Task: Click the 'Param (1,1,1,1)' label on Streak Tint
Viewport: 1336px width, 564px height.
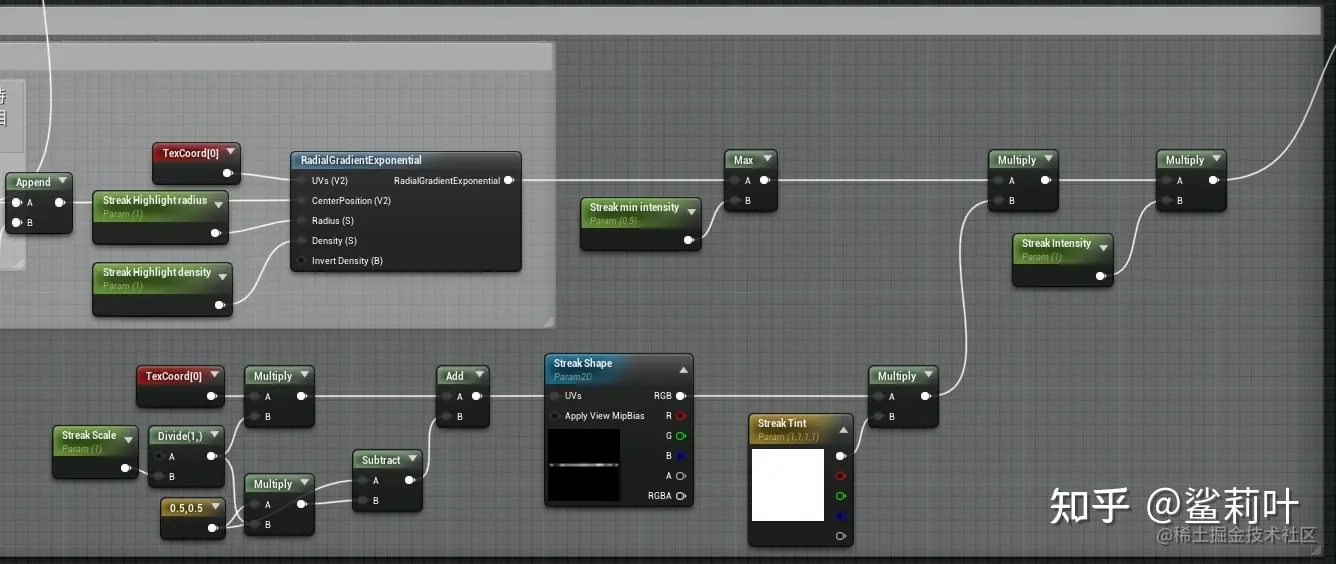Action: pos(788,437)
